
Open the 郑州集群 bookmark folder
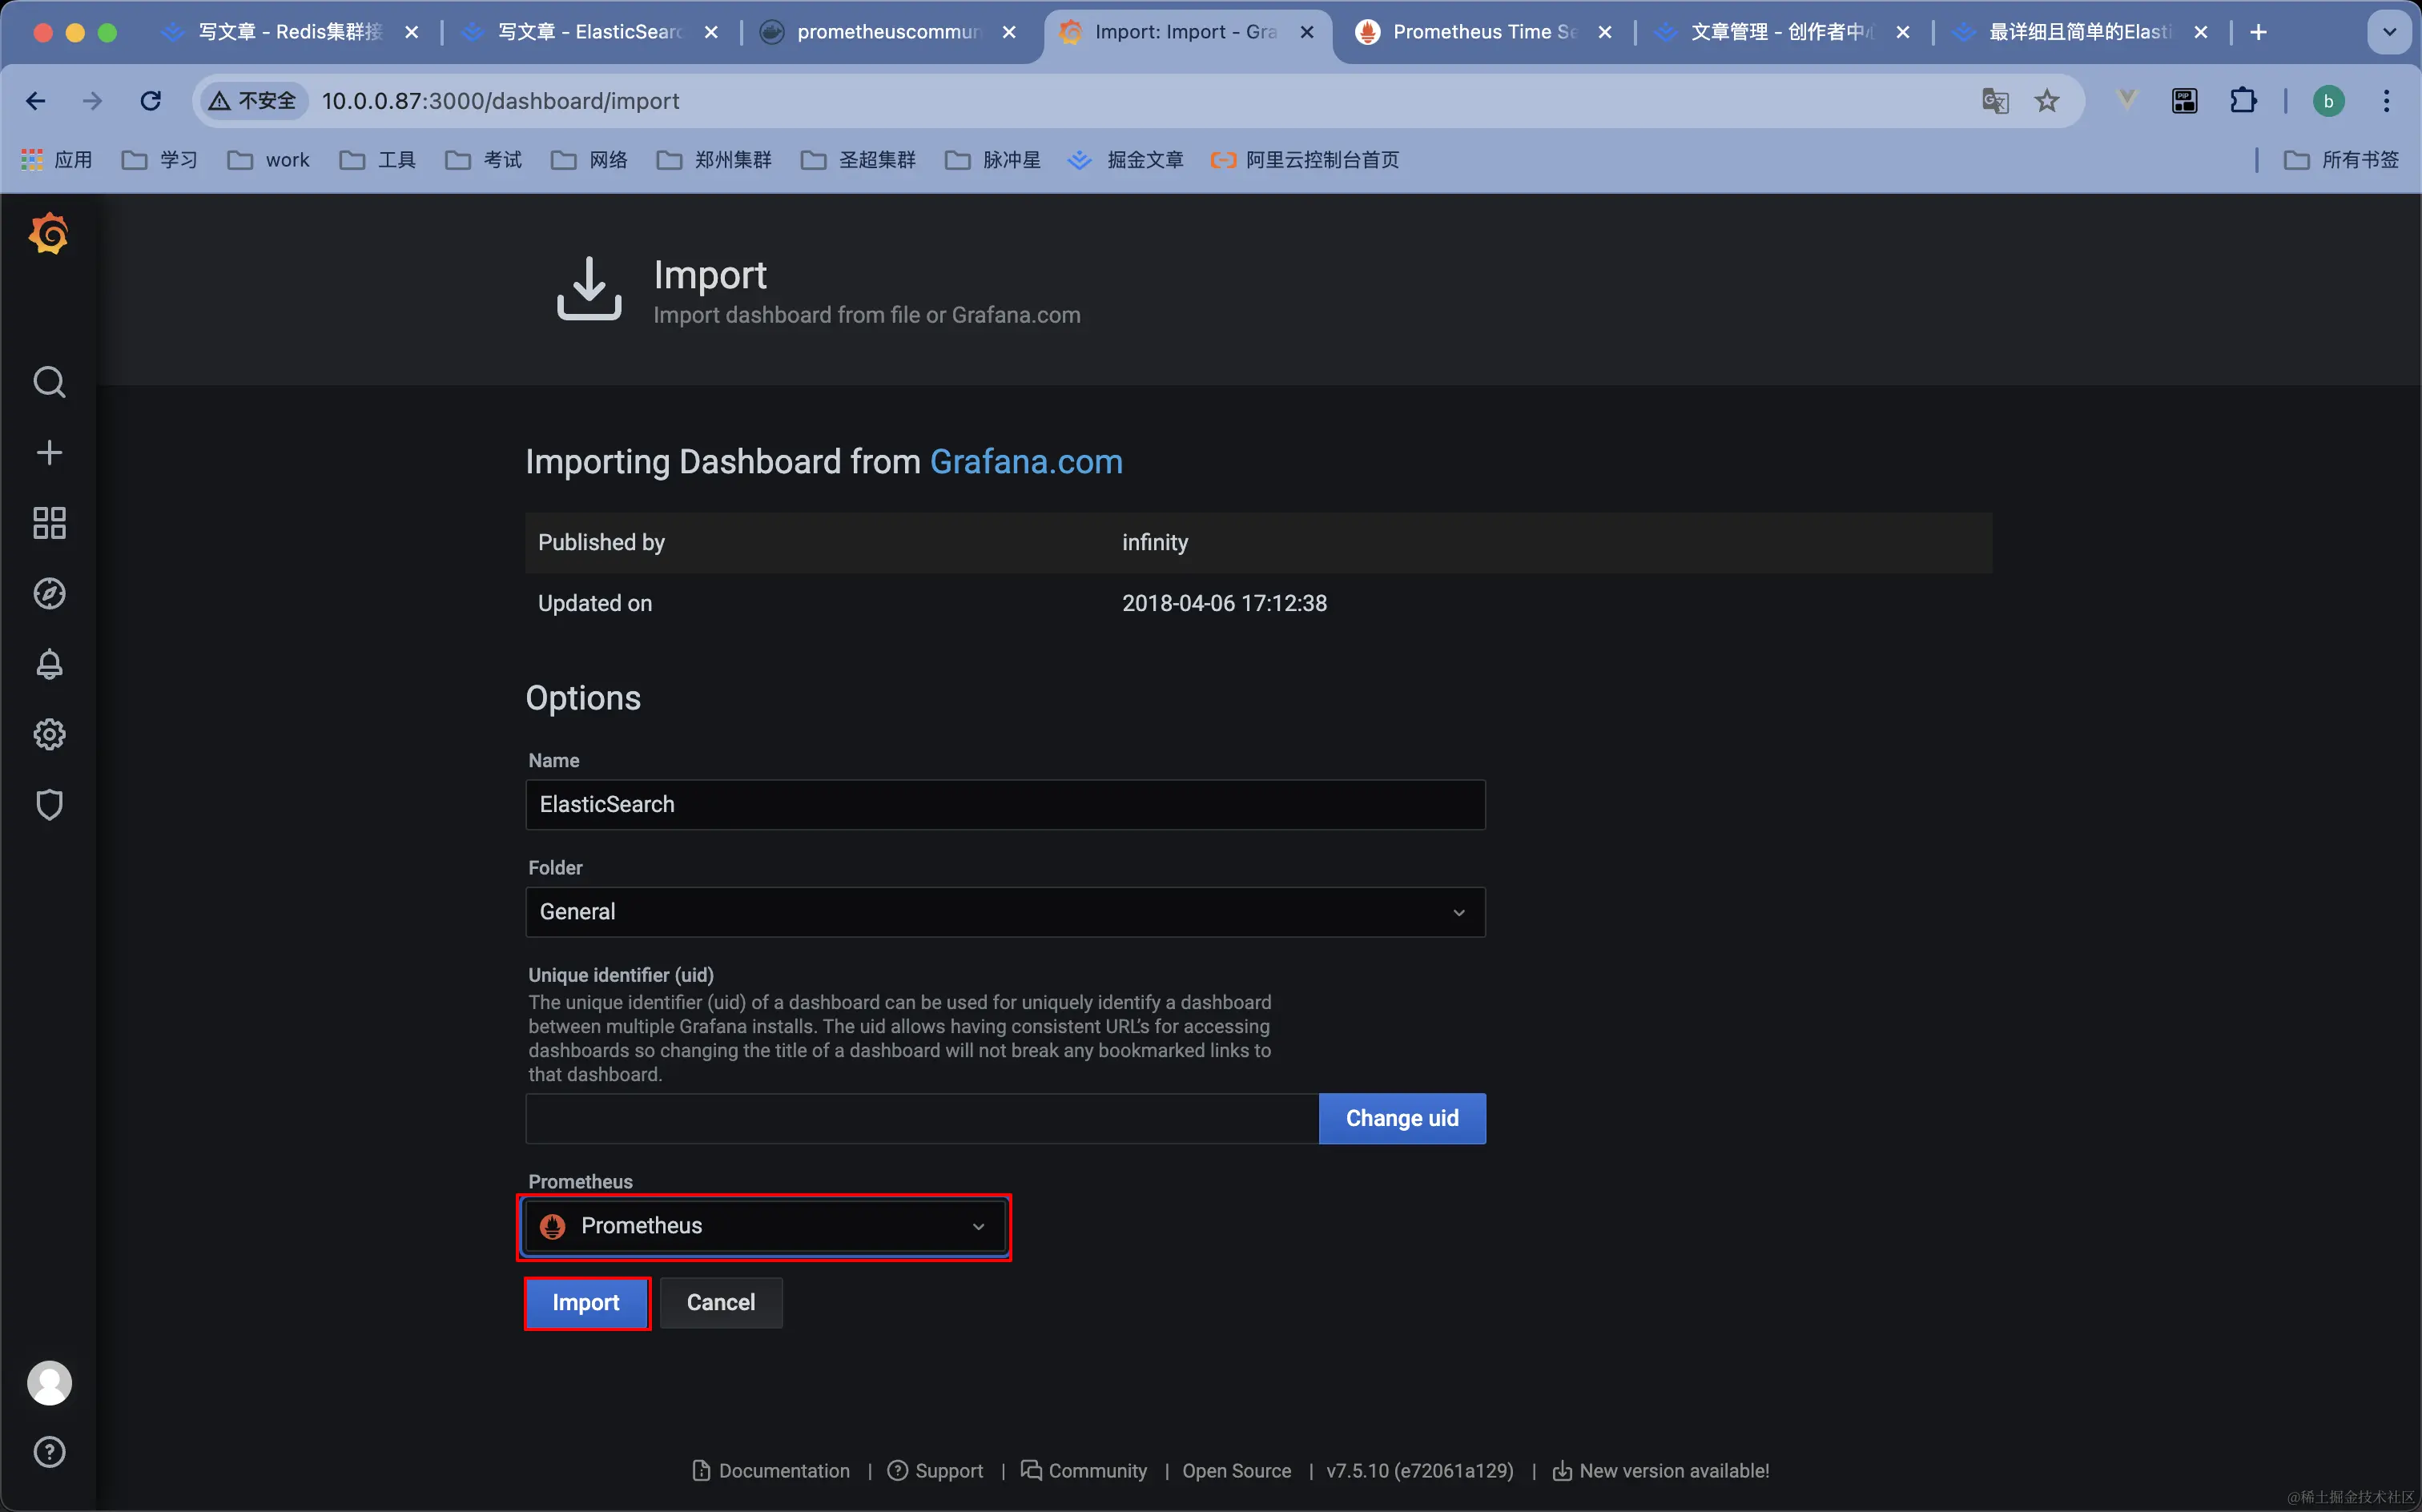714,160
